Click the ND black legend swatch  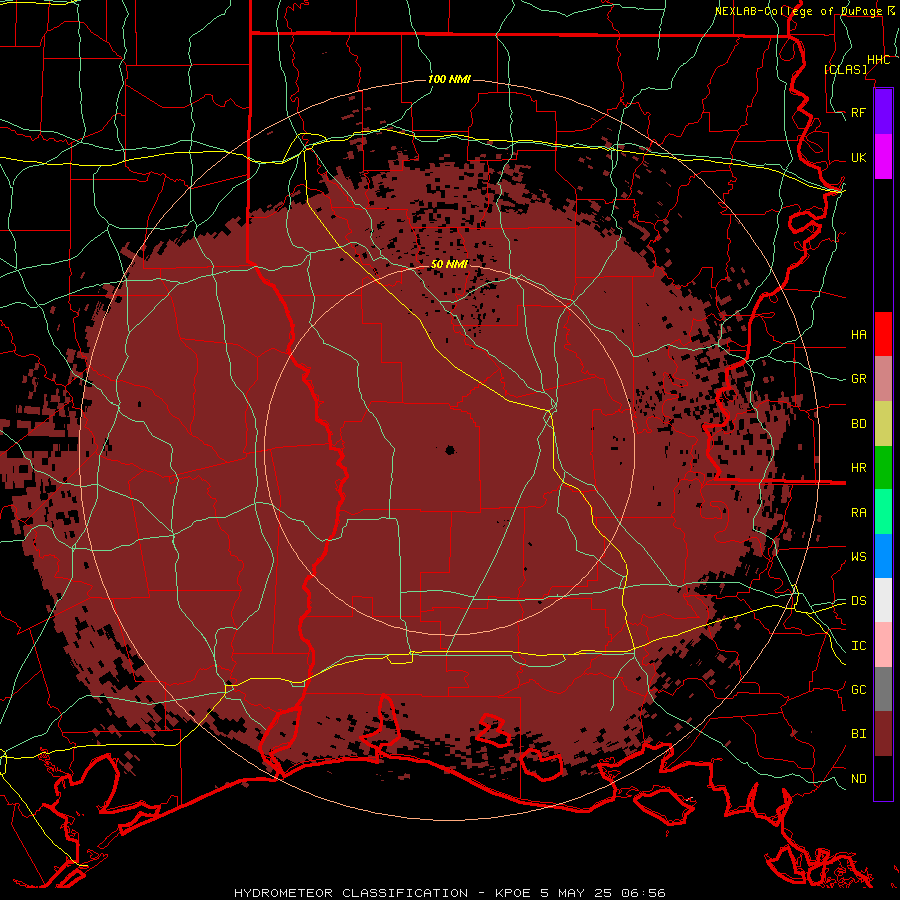883,778
